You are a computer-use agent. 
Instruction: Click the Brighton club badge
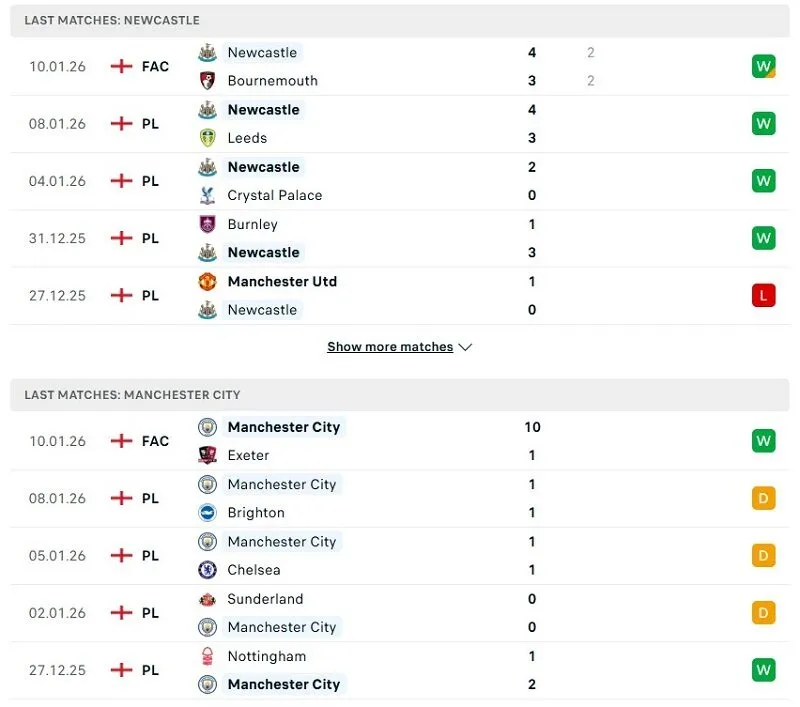tap(207, 513)
